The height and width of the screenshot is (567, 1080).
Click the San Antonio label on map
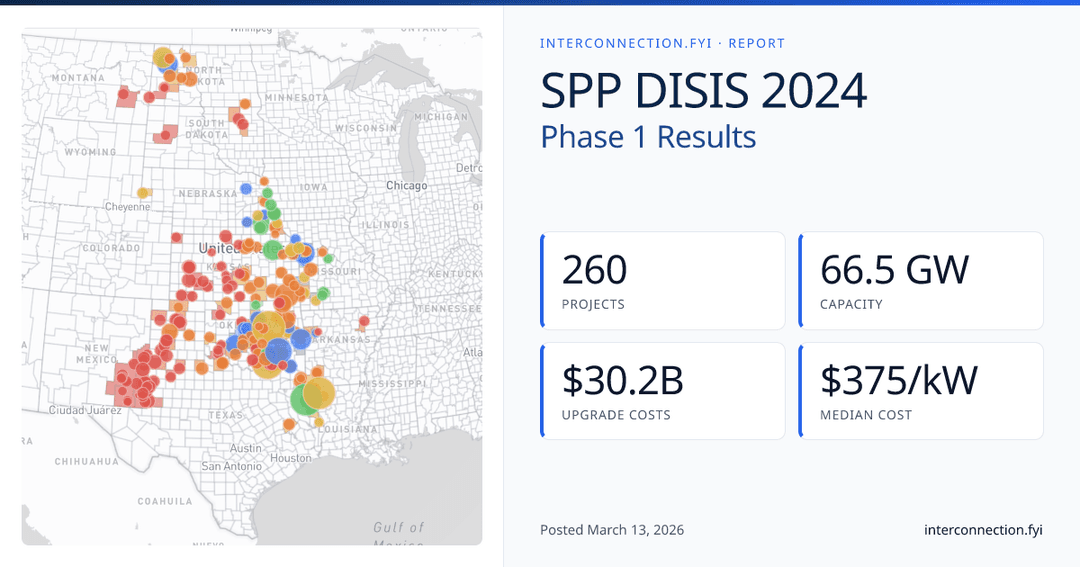pos(231,466)
